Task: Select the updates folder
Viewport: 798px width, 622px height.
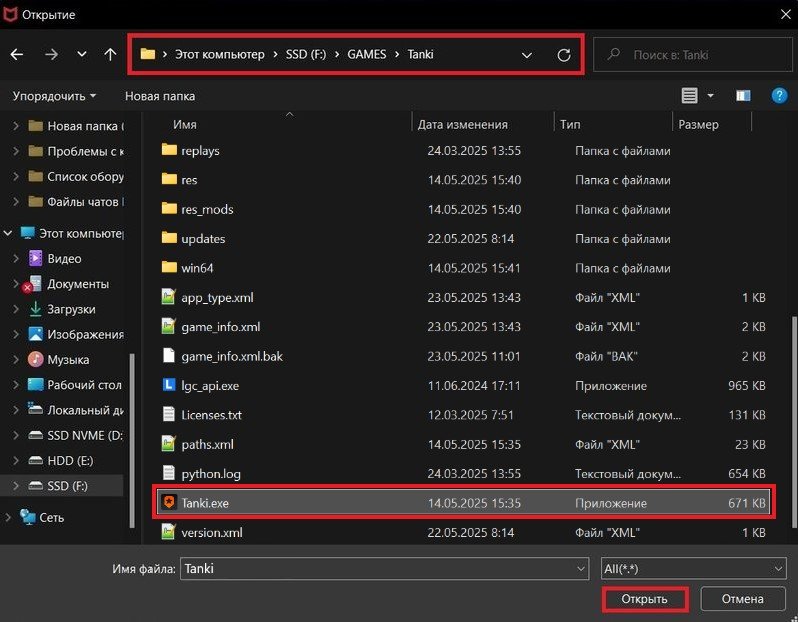Action: click(x=462, y=239)
